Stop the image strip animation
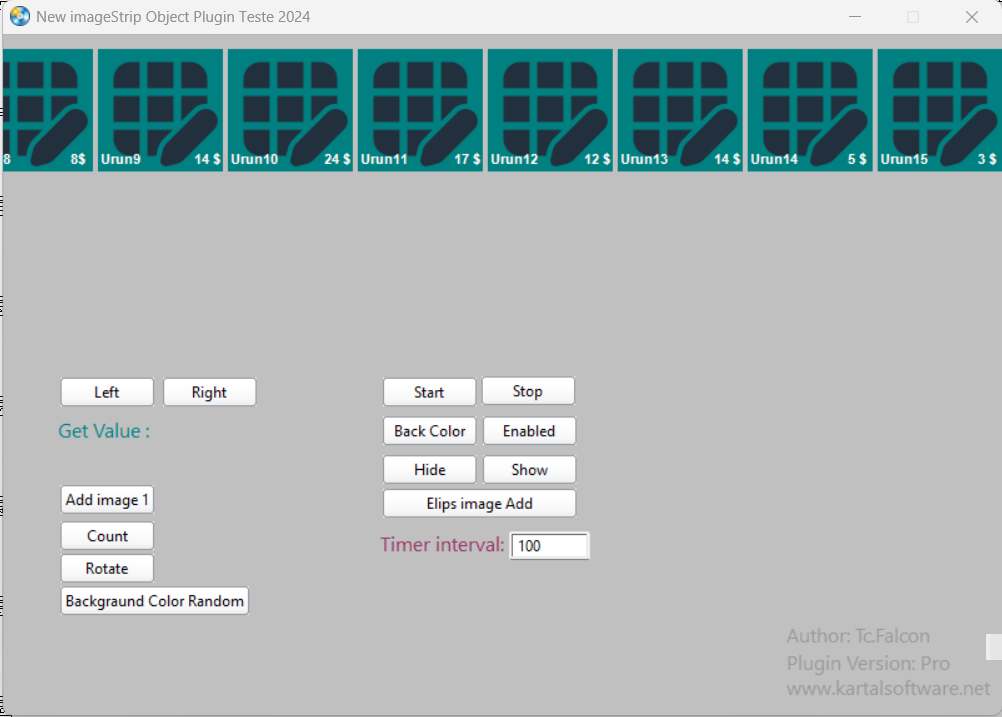Image resolution: width=1002 pixels, height=717 pixels. (528, 391)
